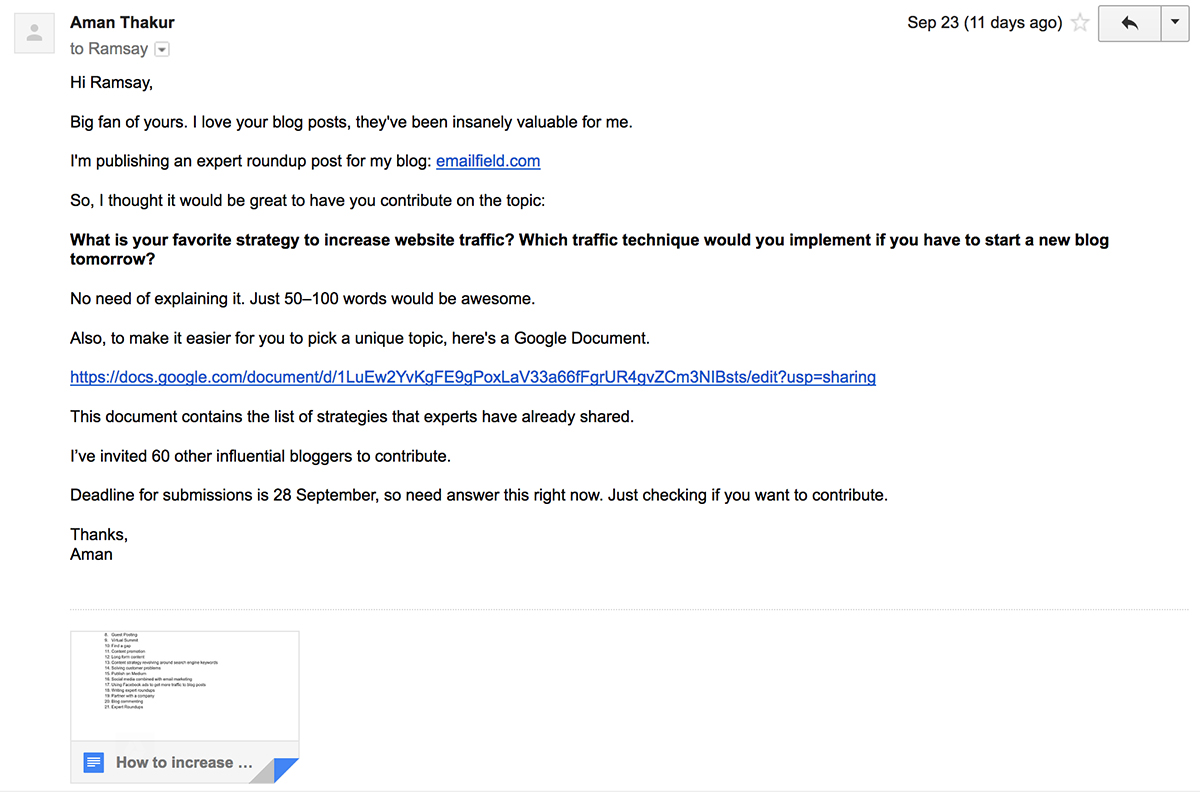The width and height of the screenshot is (1200, 792).
Task: Click the 'No need of explaining it' line
Action: [302, 299]
